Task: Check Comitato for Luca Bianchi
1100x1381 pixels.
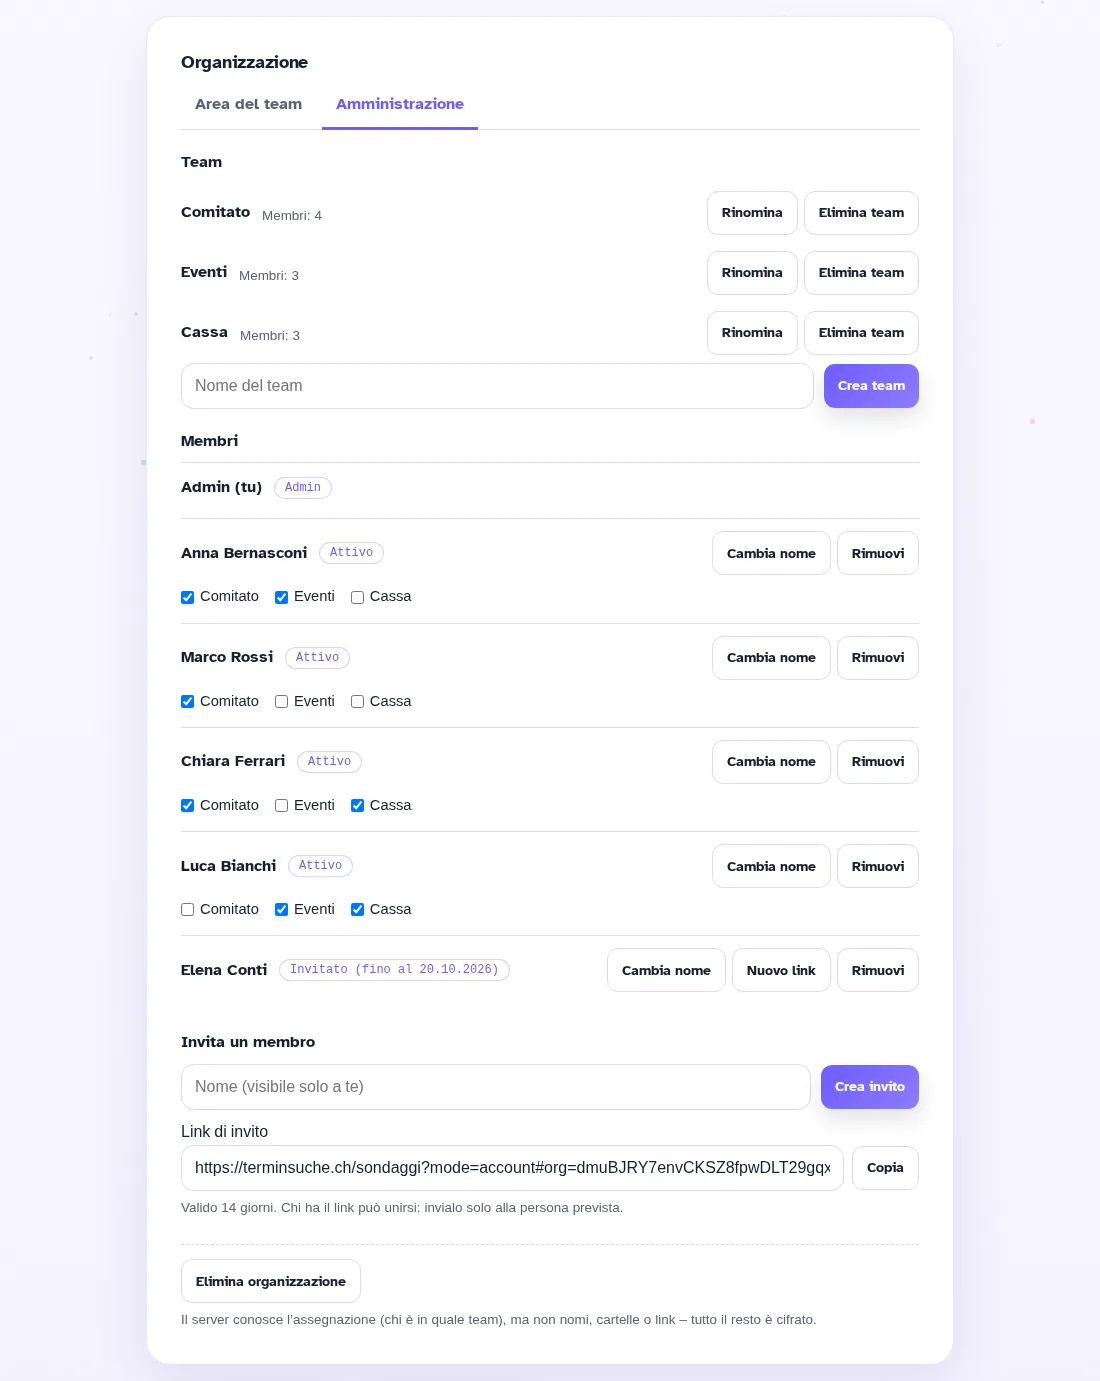Action: click(x=187, y=910)
